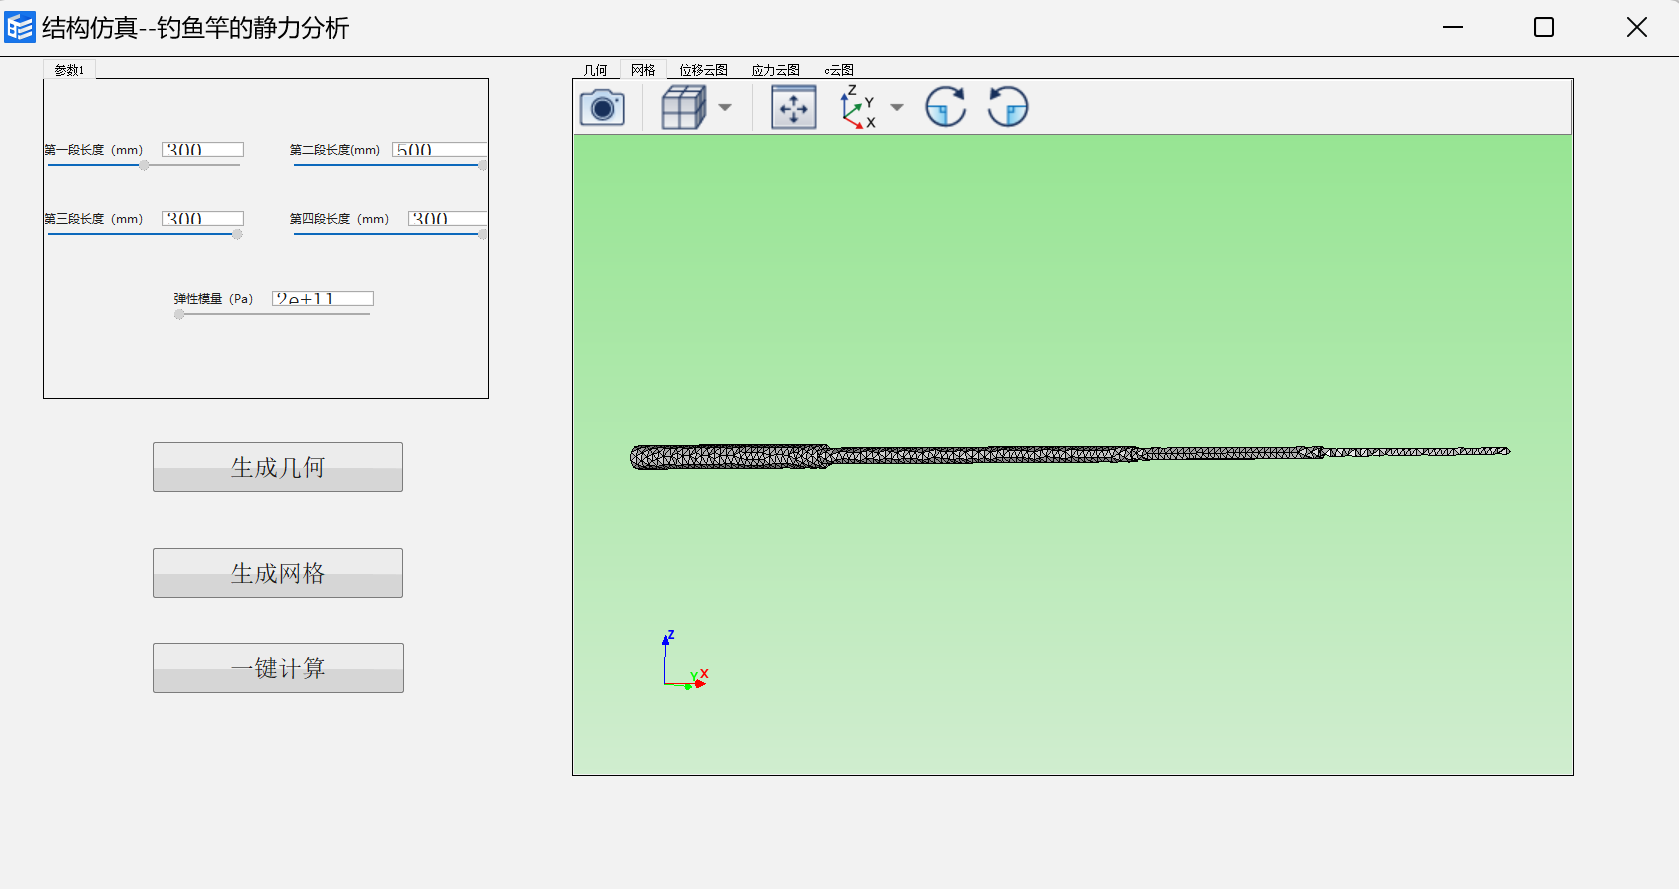Maximize the 结构仿真 window
1679x889 pixels.
point(1544,27)
